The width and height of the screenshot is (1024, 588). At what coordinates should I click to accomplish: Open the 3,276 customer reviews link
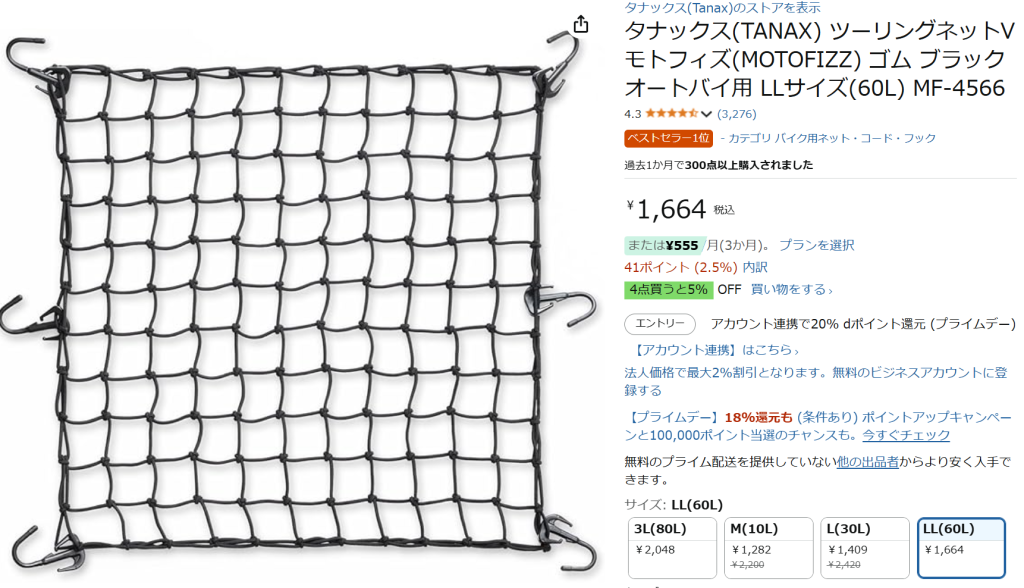click(x=737, y=114)
